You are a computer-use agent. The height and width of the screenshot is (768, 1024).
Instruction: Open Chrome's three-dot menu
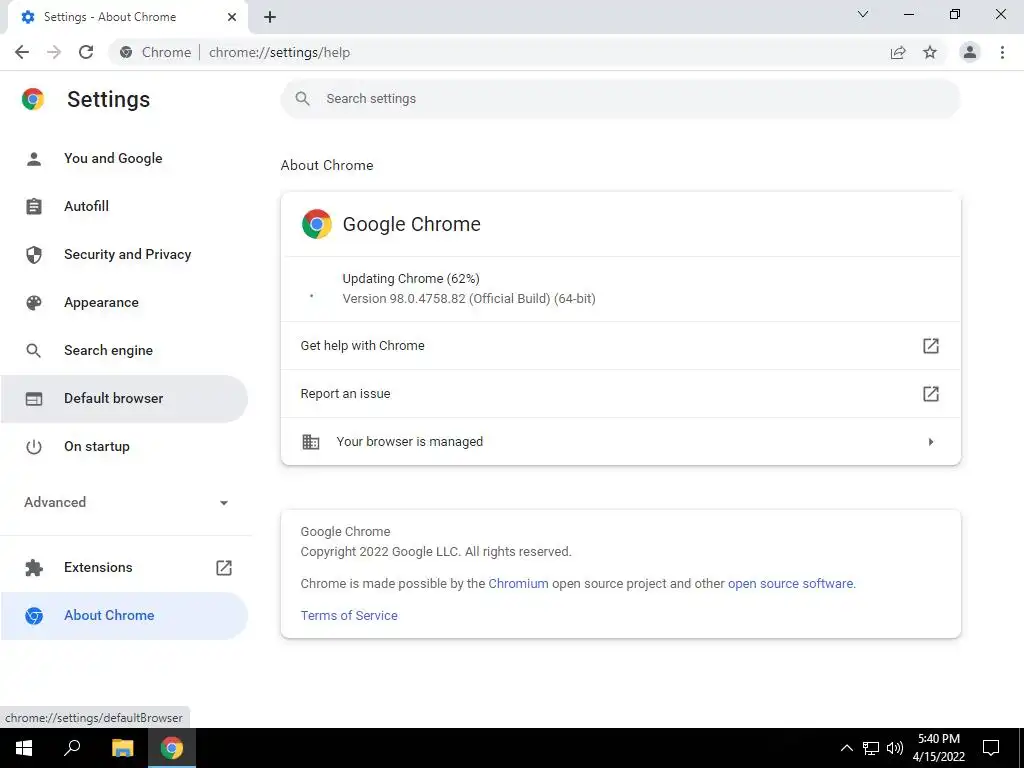1002,52
